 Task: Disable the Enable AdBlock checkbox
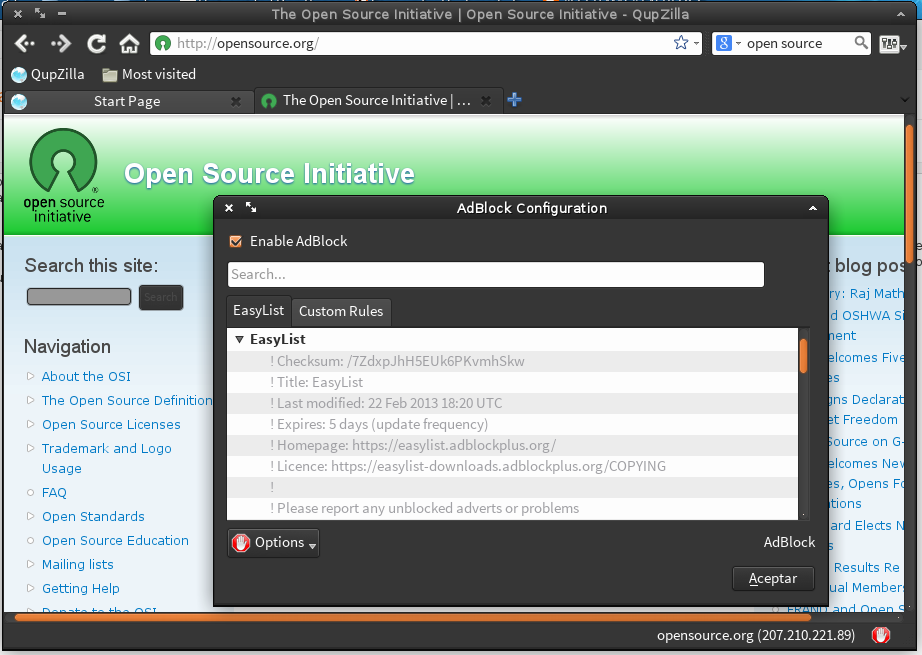point(236,241)
